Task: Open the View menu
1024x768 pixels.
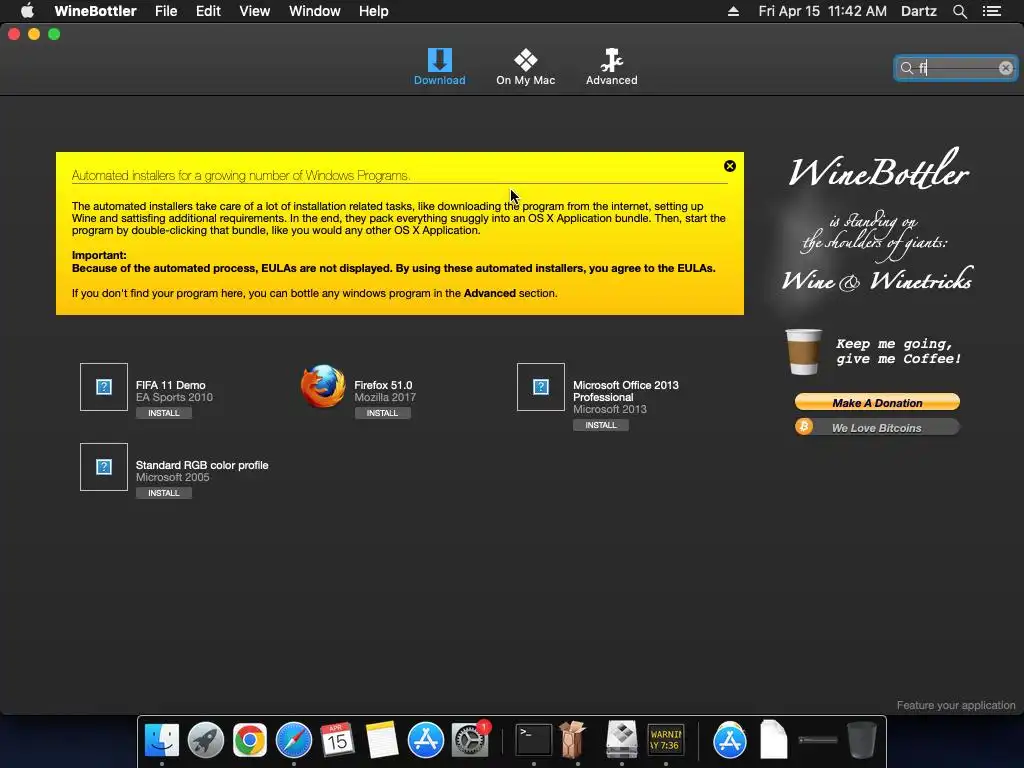Action: click(x=255, y=11)
